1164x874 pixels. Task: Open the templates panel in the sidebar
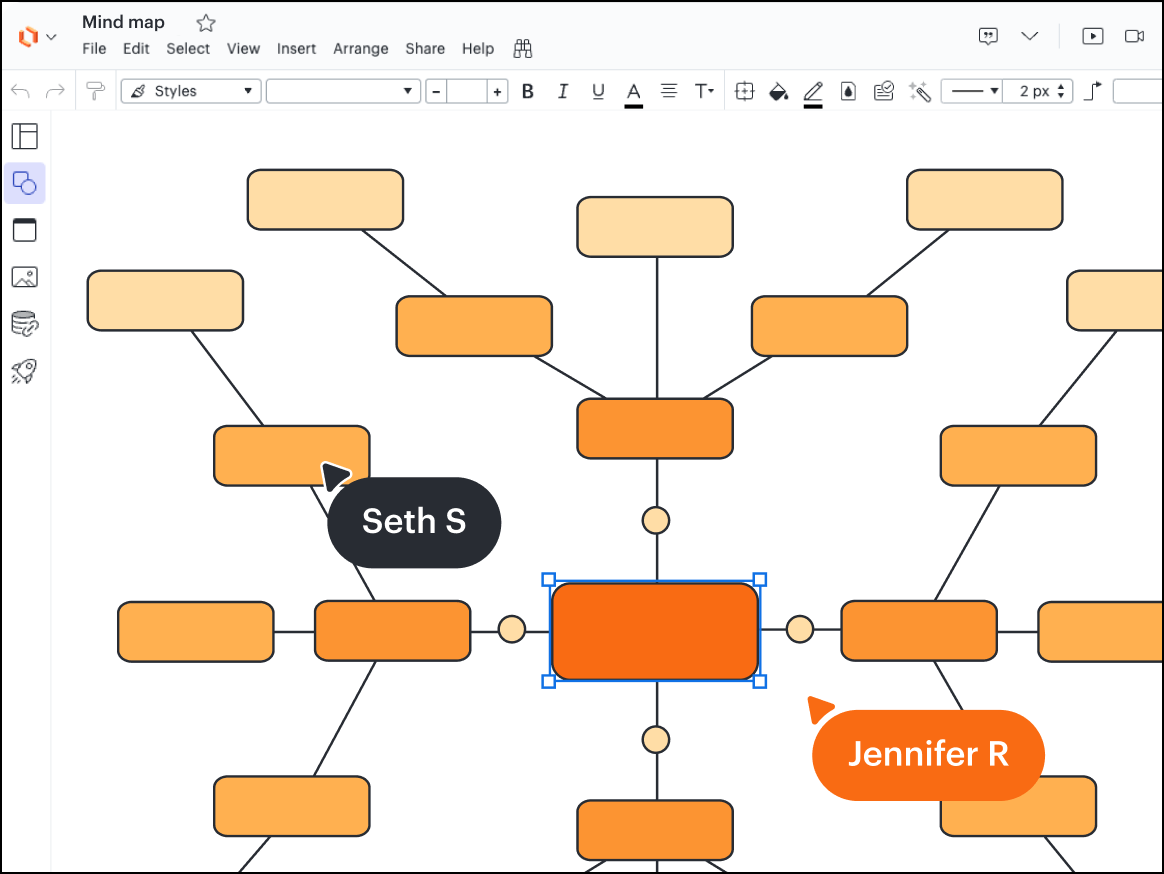[24, 136]
